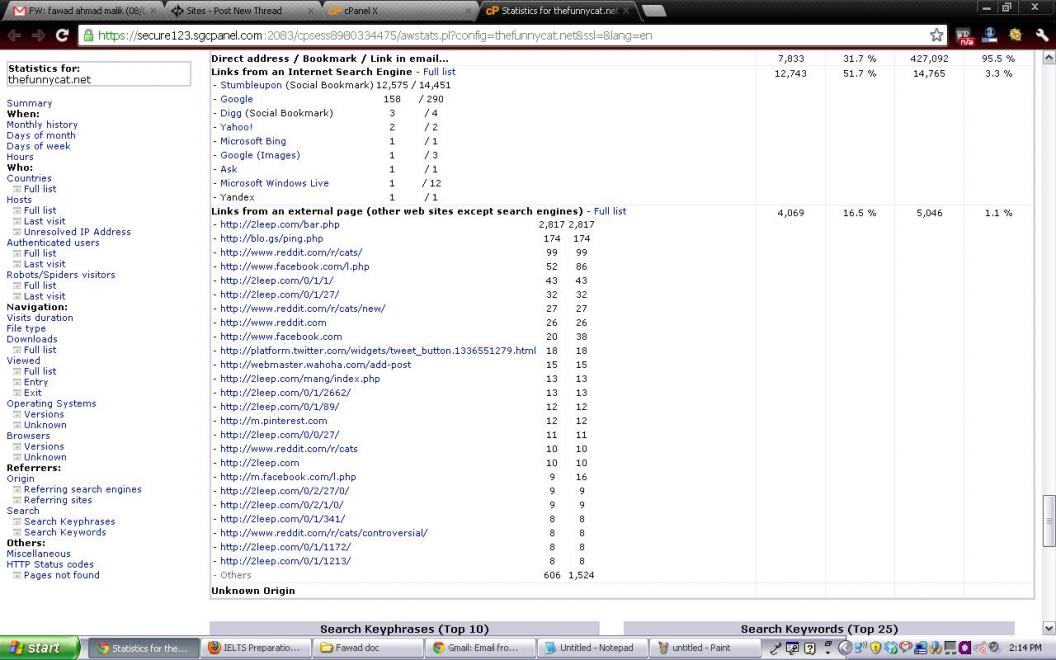This screenshot has height=660, width=1056.
Task: Open the Hosts sidebar link
Action: (19, 200)
